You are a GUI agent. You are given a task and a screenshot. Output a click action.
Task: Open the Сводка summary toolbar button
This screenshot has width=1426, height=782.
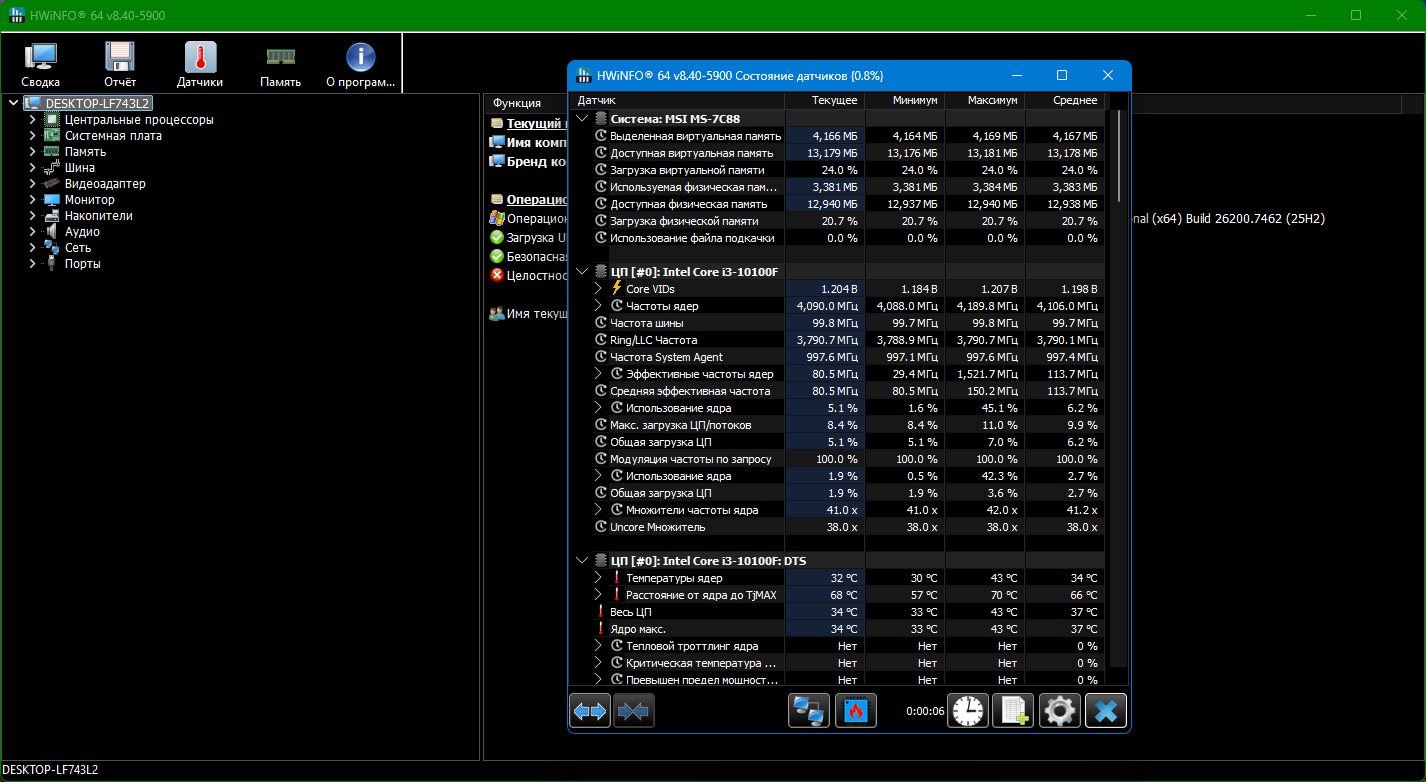pos(40,65)
